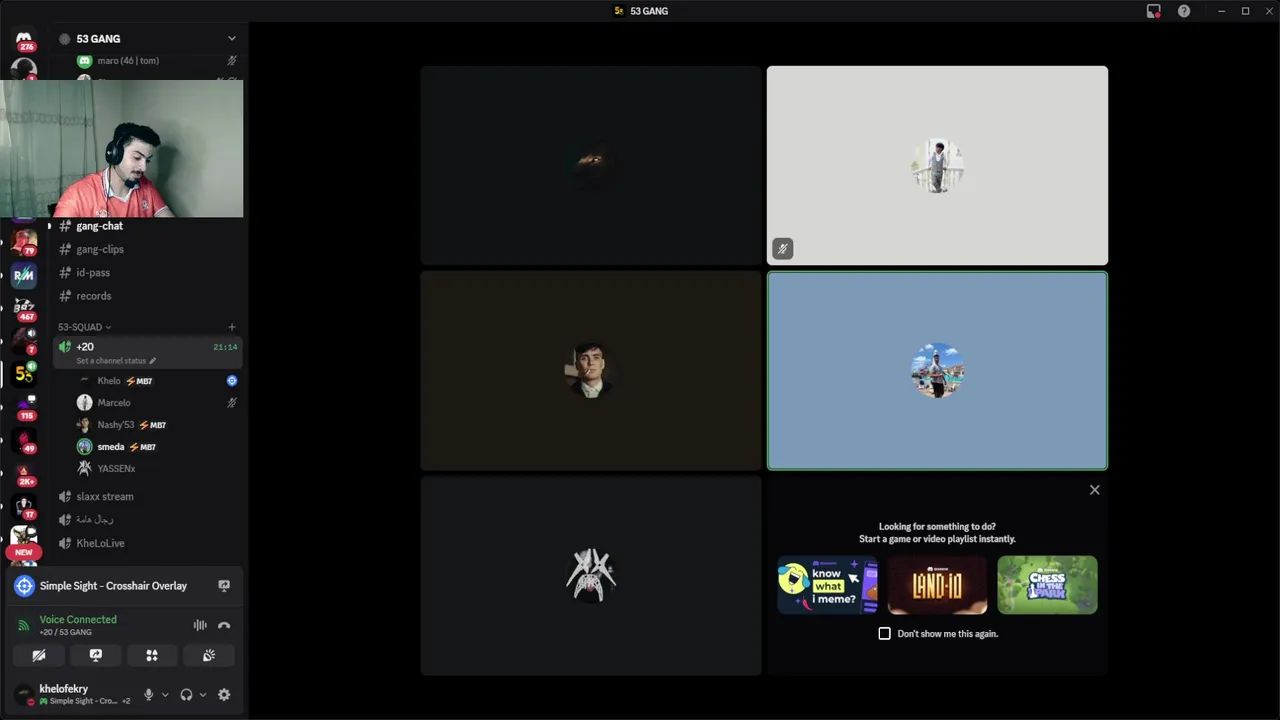The width and height of the screenshot is (1280, 720).
Task: Open the server icon with 467 badge
Action: coord(24,306)
